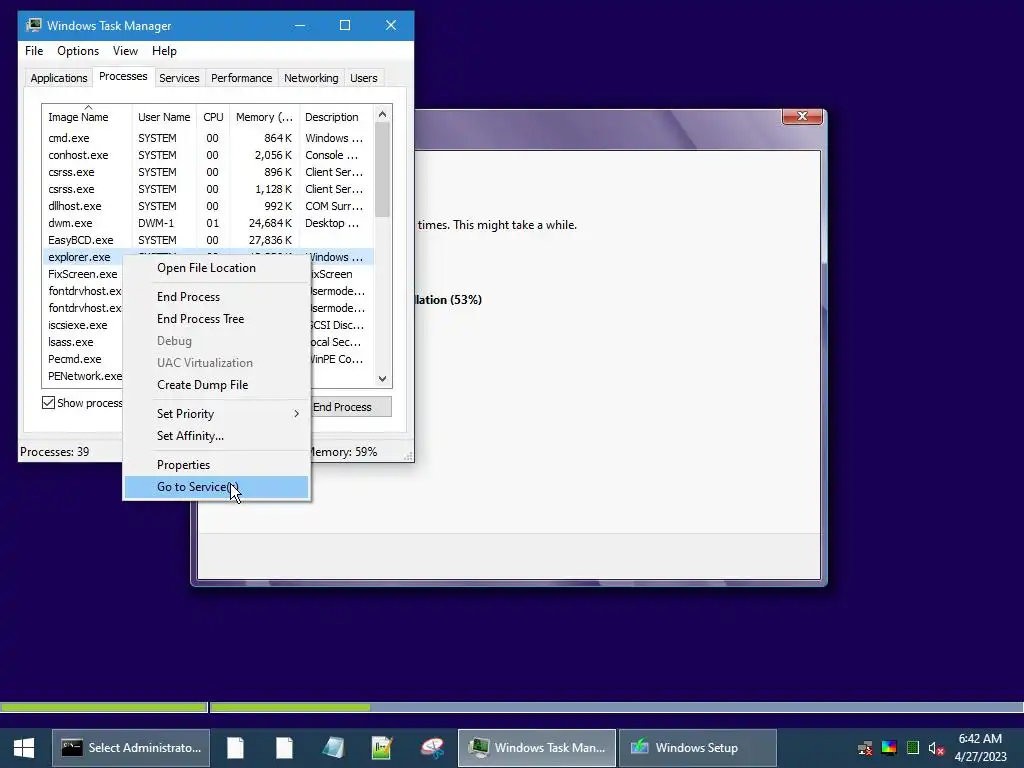Open the Windows Start button

pos(24,748)
